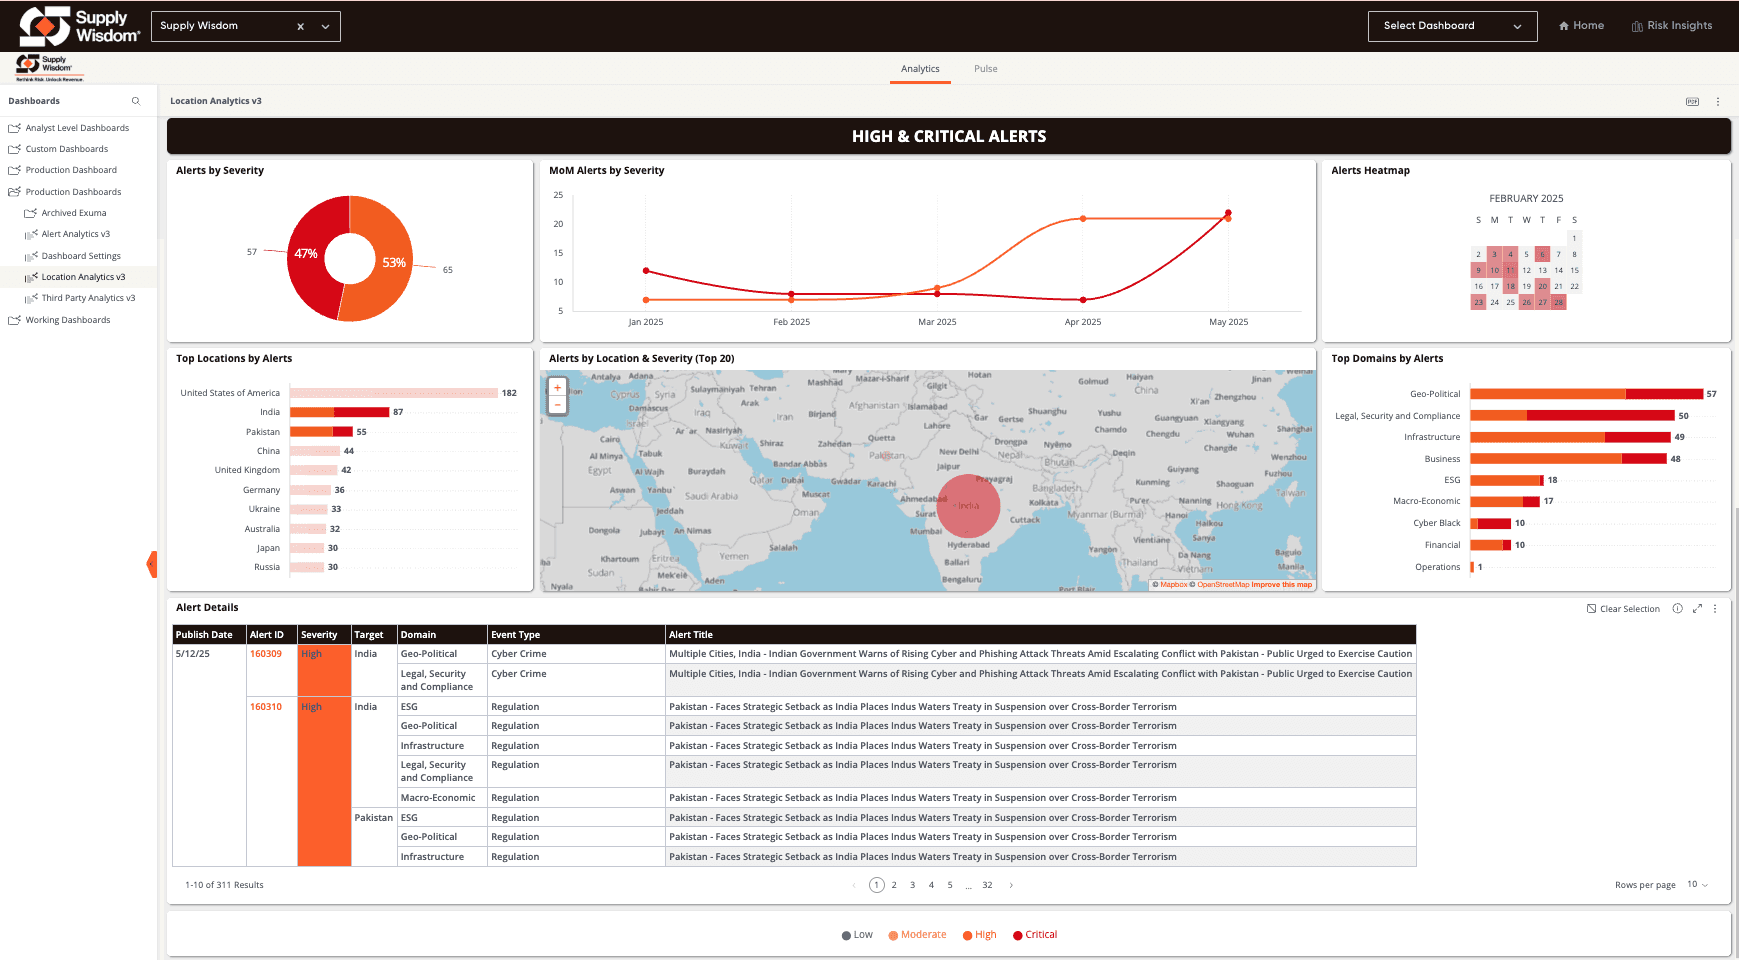This screenshot has height=960, width=1739.
Task: Toggle the Moderate severity legend filter
Action: tap(917, 935)
